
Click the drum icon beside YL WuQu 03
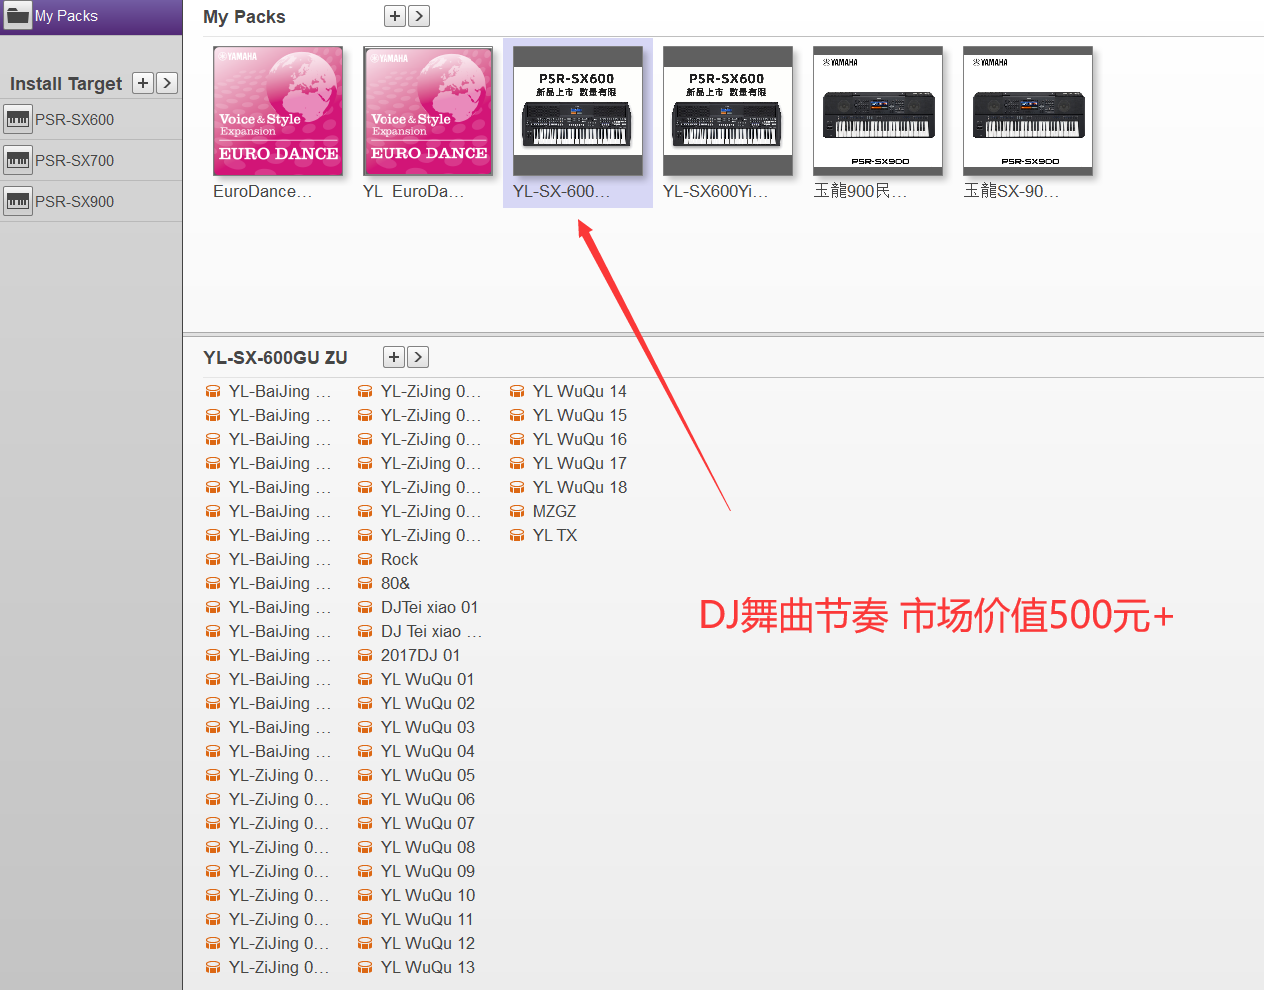[x=365, y=728]
